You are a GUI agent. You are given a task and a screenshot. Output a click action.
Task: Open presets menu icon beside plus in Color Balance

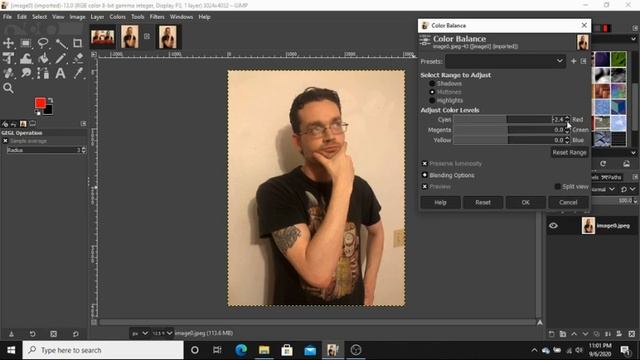click(x=584, y=61)
